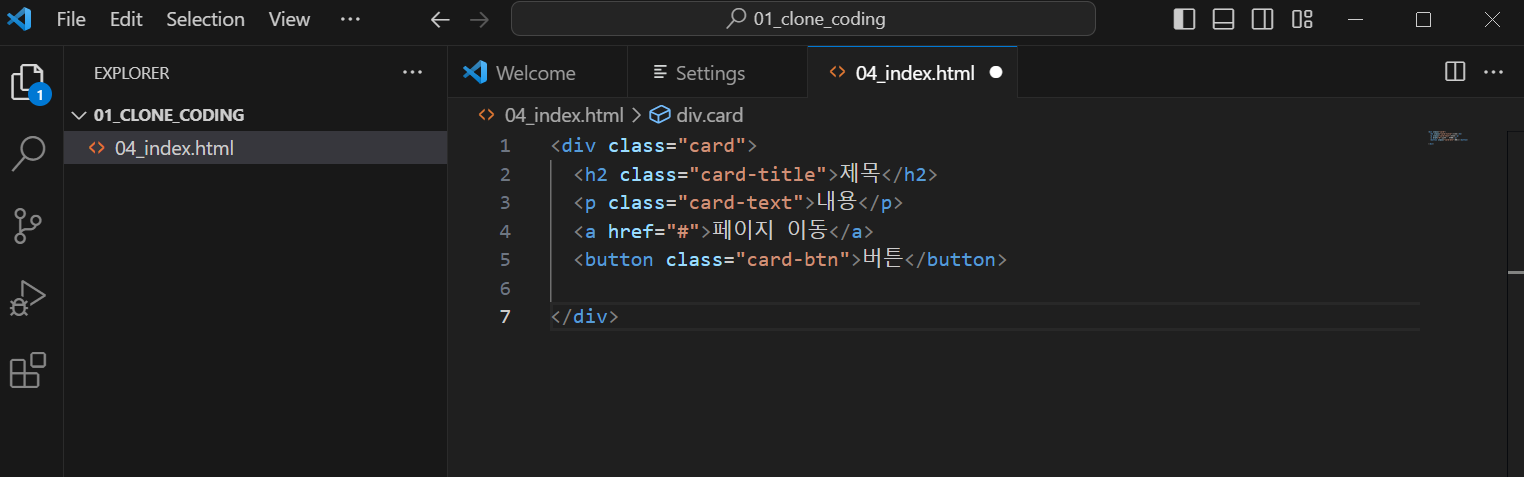Click the minimap code preview
This screenshot has width=1524, height=477.
click(1447, 136)
